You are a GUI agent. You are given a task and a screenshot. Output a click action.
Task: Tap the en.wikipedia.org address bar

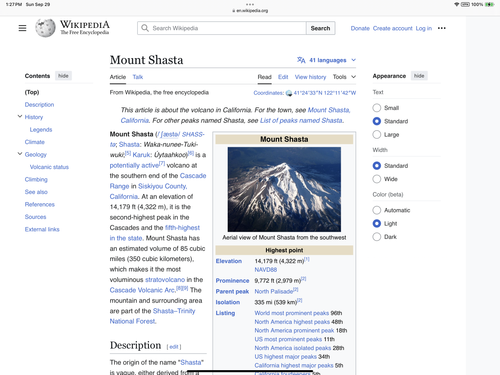(250, 11)
